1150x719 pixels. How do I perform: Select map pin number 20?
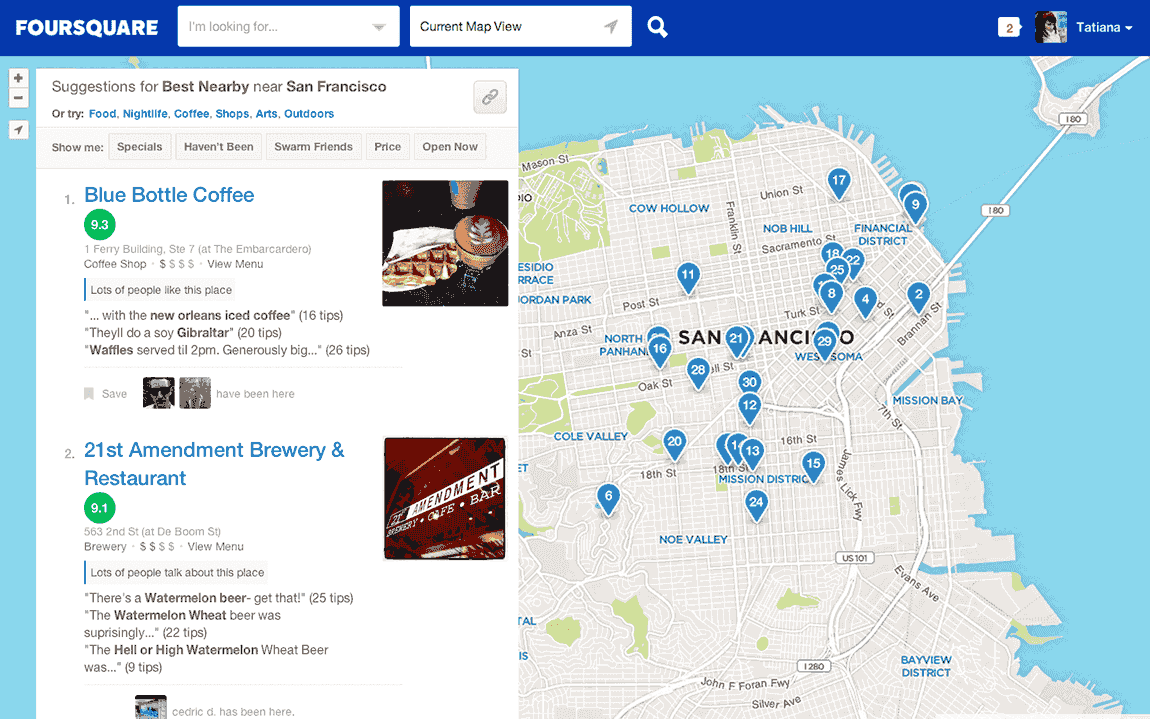click(x=674, y=444)
